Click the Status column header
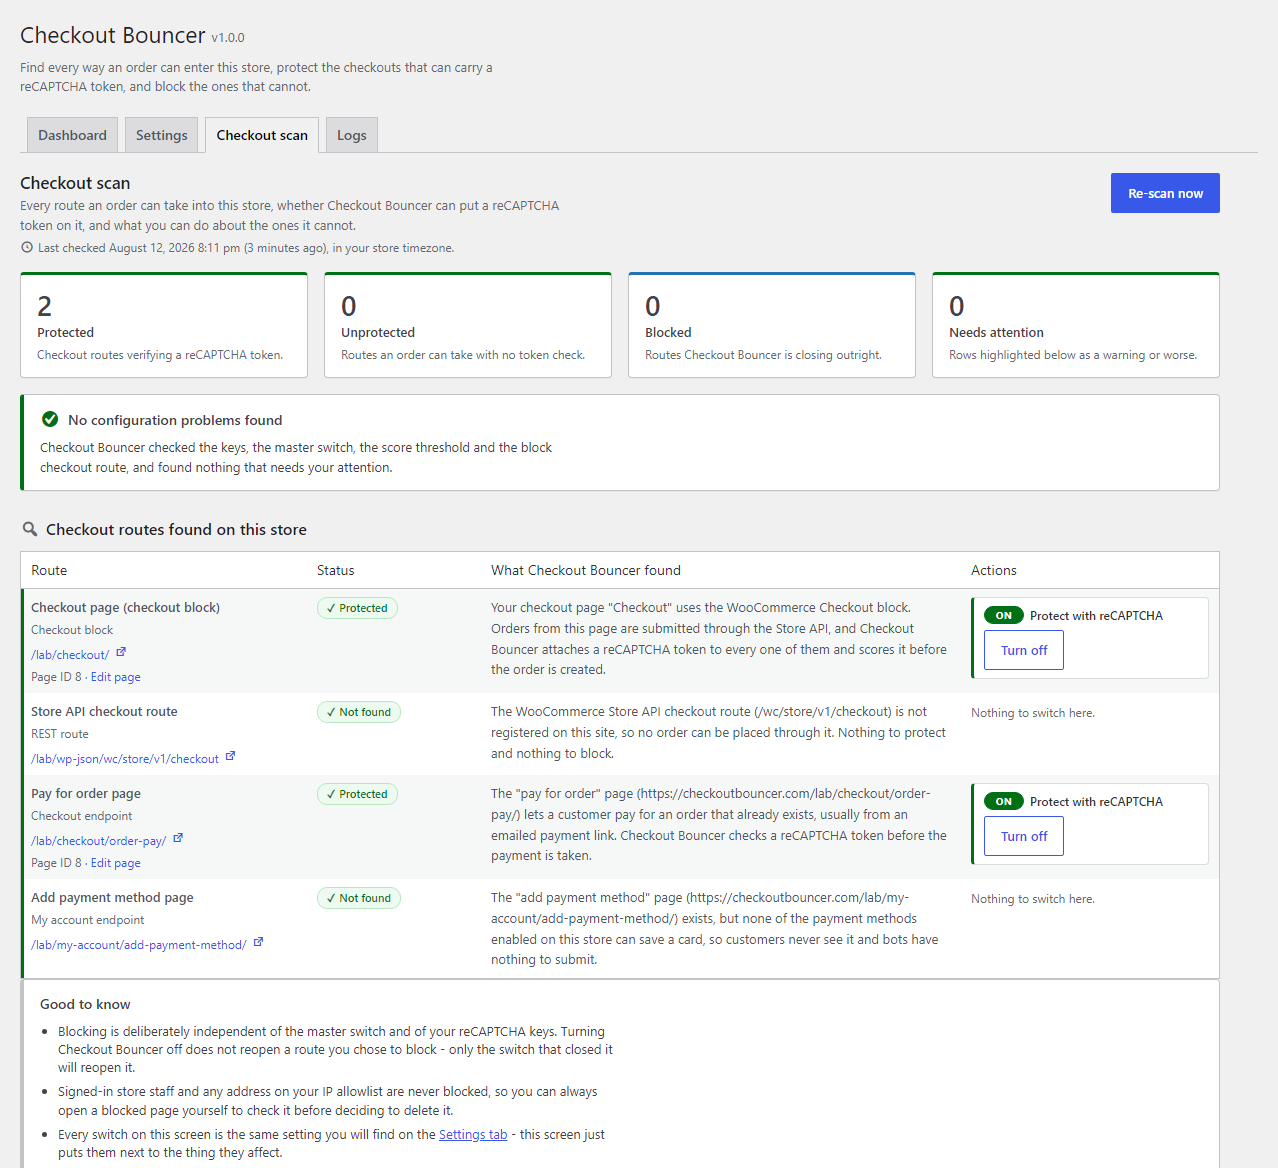The width and height of the screenshot is (1278, 1168). click(336, 570)
